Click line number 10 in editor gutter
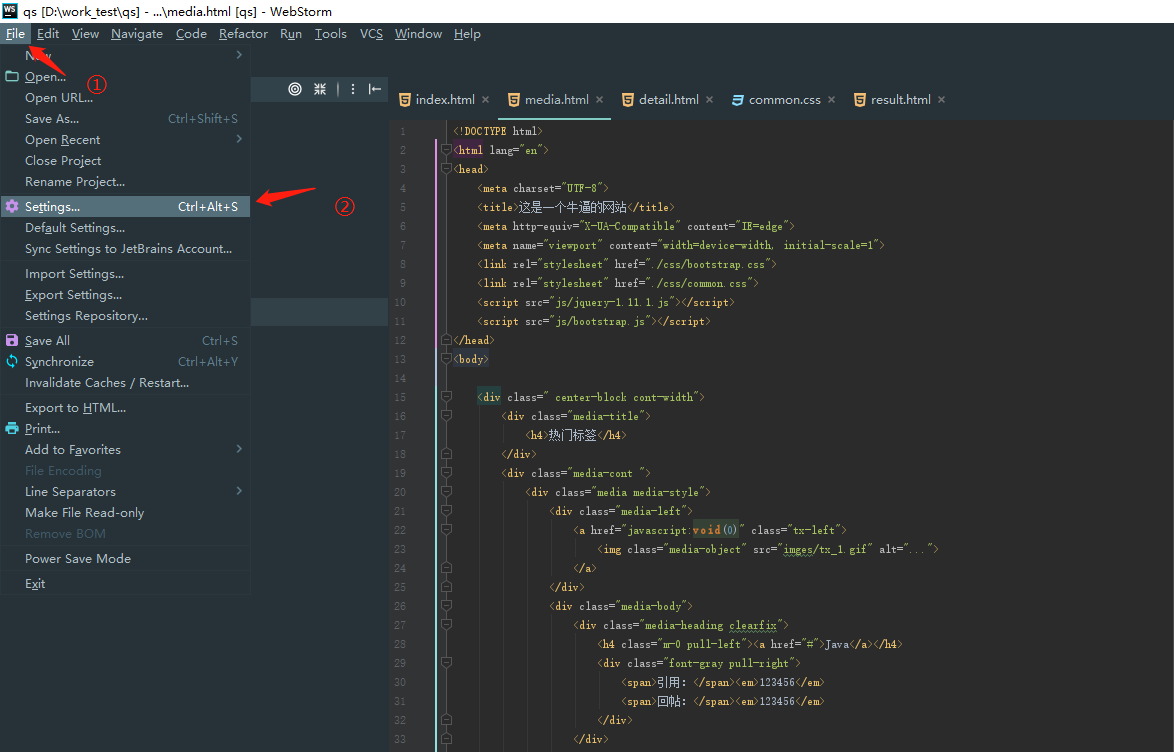1174x752 pixels. coord(400,302)
